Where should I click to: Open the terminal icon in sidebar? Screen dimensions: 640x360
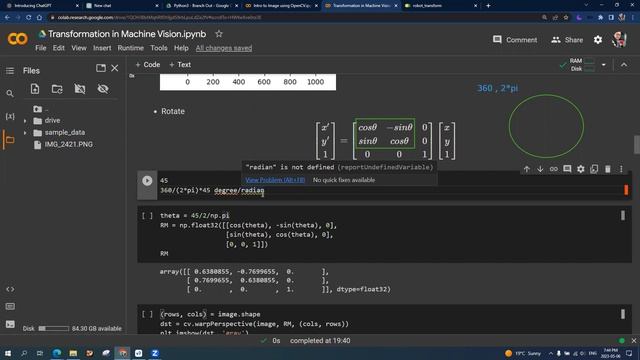click(x=10, y=324)
